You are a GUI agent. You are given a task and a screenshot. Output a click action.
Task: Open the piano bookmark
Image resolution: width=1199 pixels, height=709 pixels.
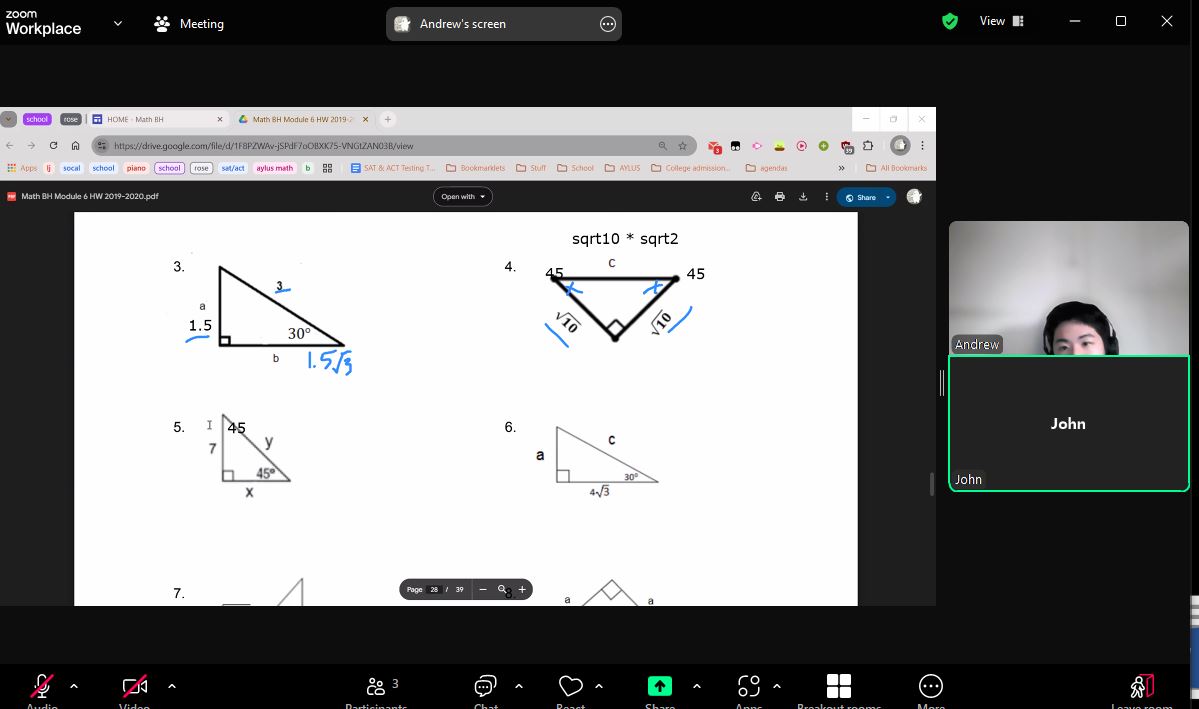136,168
